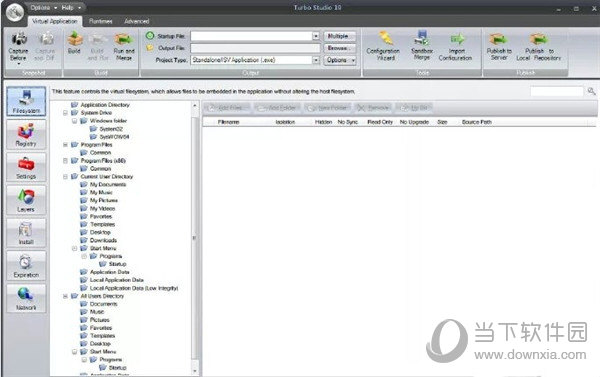Image resolution: width=600 pixels, height=377 pixels.
Task: Select the Favorites folder under Current User
Action: coord(96,217)
